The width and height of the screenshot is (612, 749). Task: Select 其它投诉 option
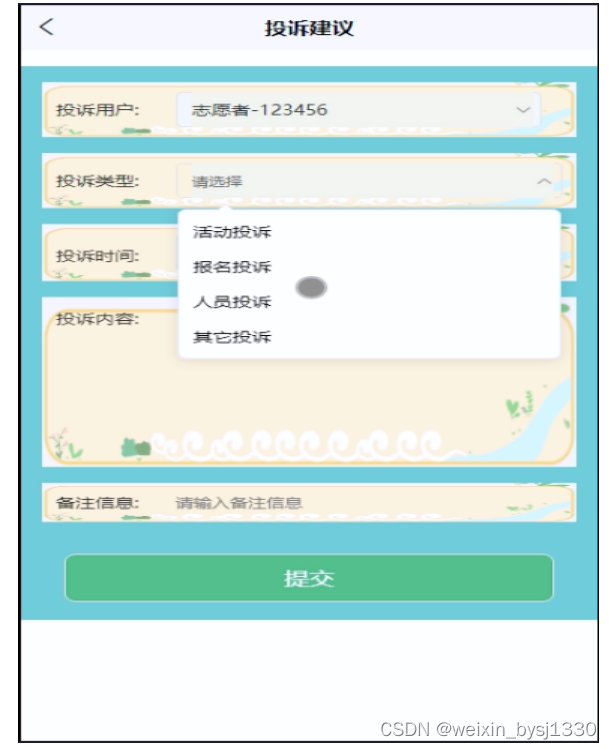tap(232, 337)
